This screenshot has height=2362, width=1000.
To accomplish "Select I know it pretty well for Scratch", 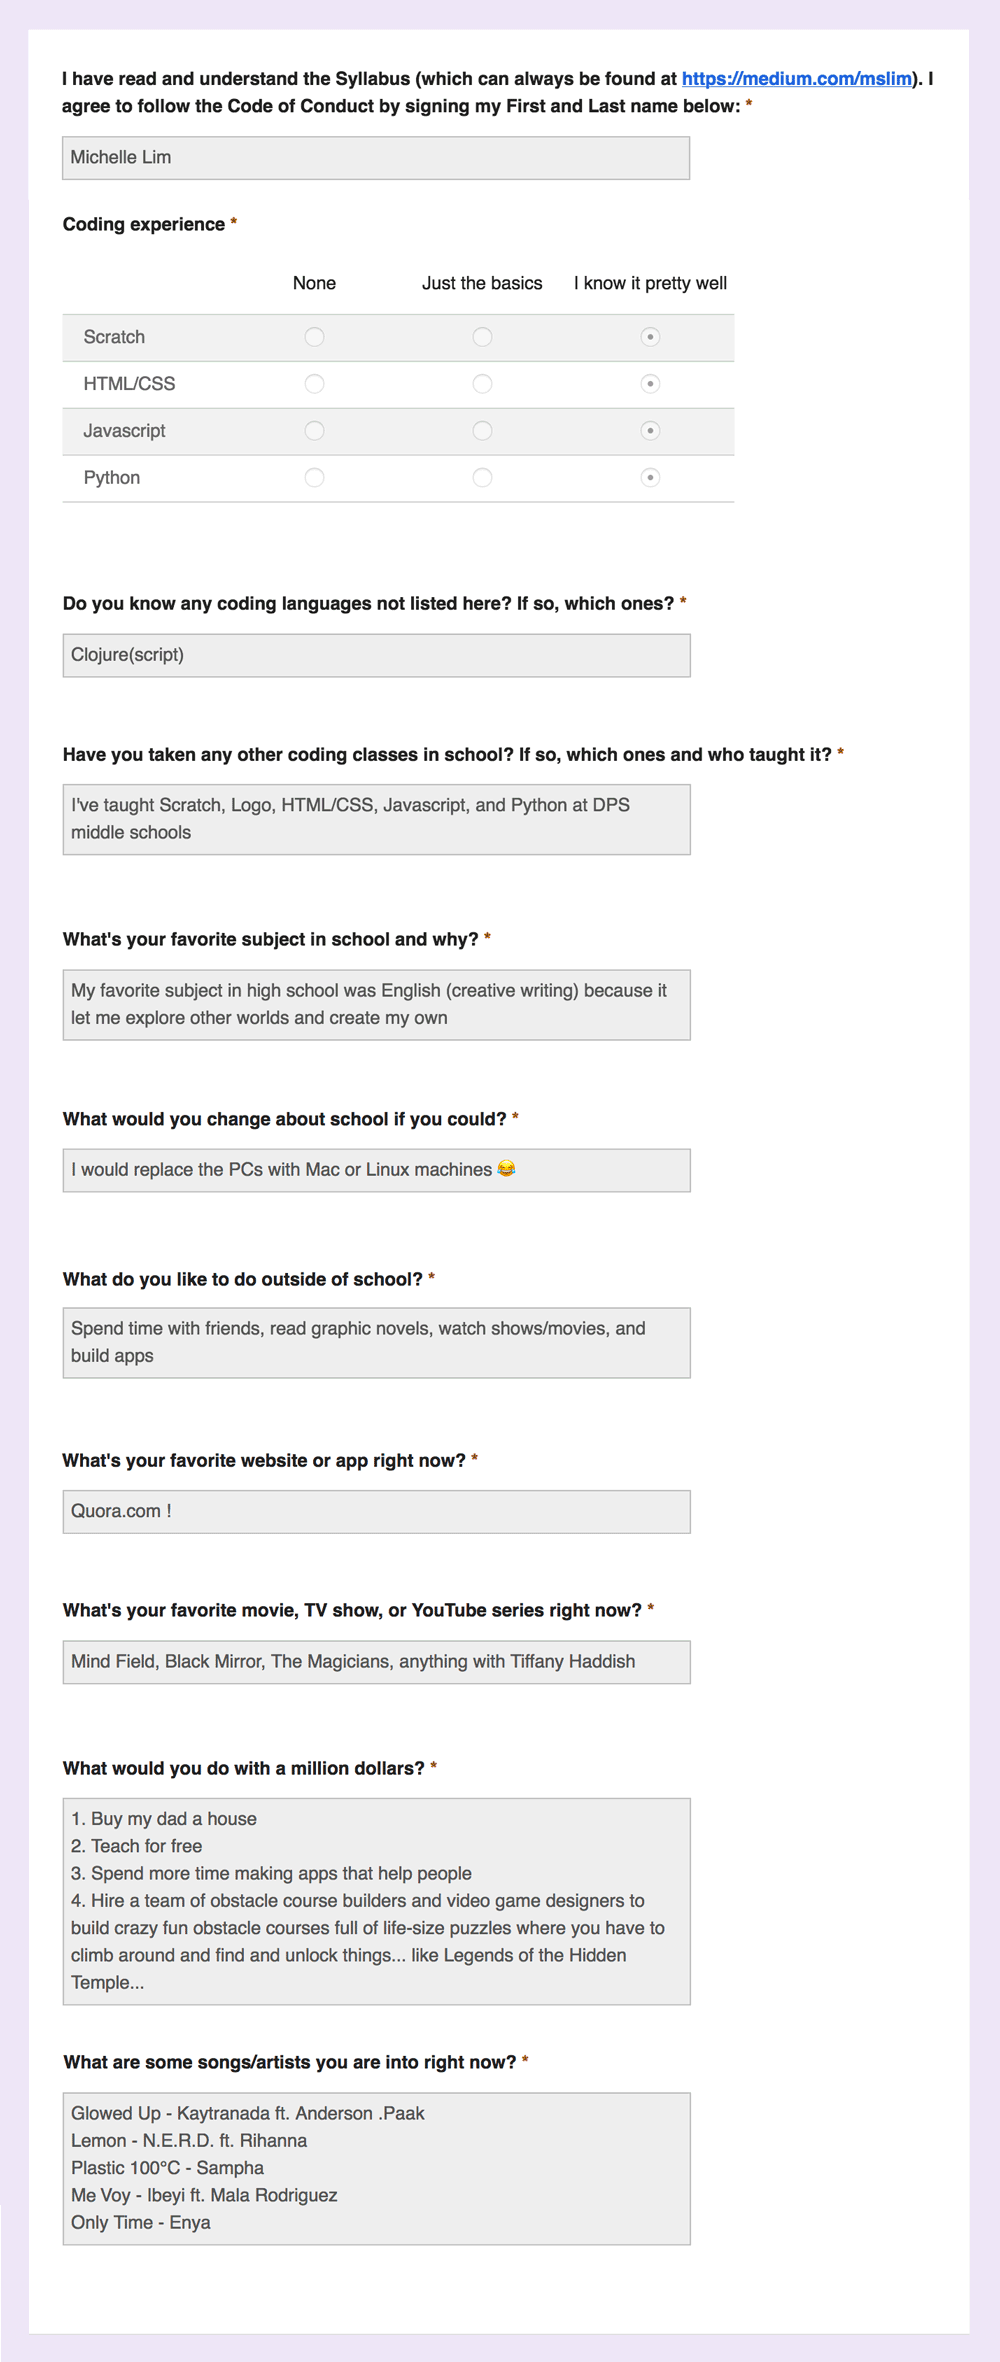I will tap(650, 337).
